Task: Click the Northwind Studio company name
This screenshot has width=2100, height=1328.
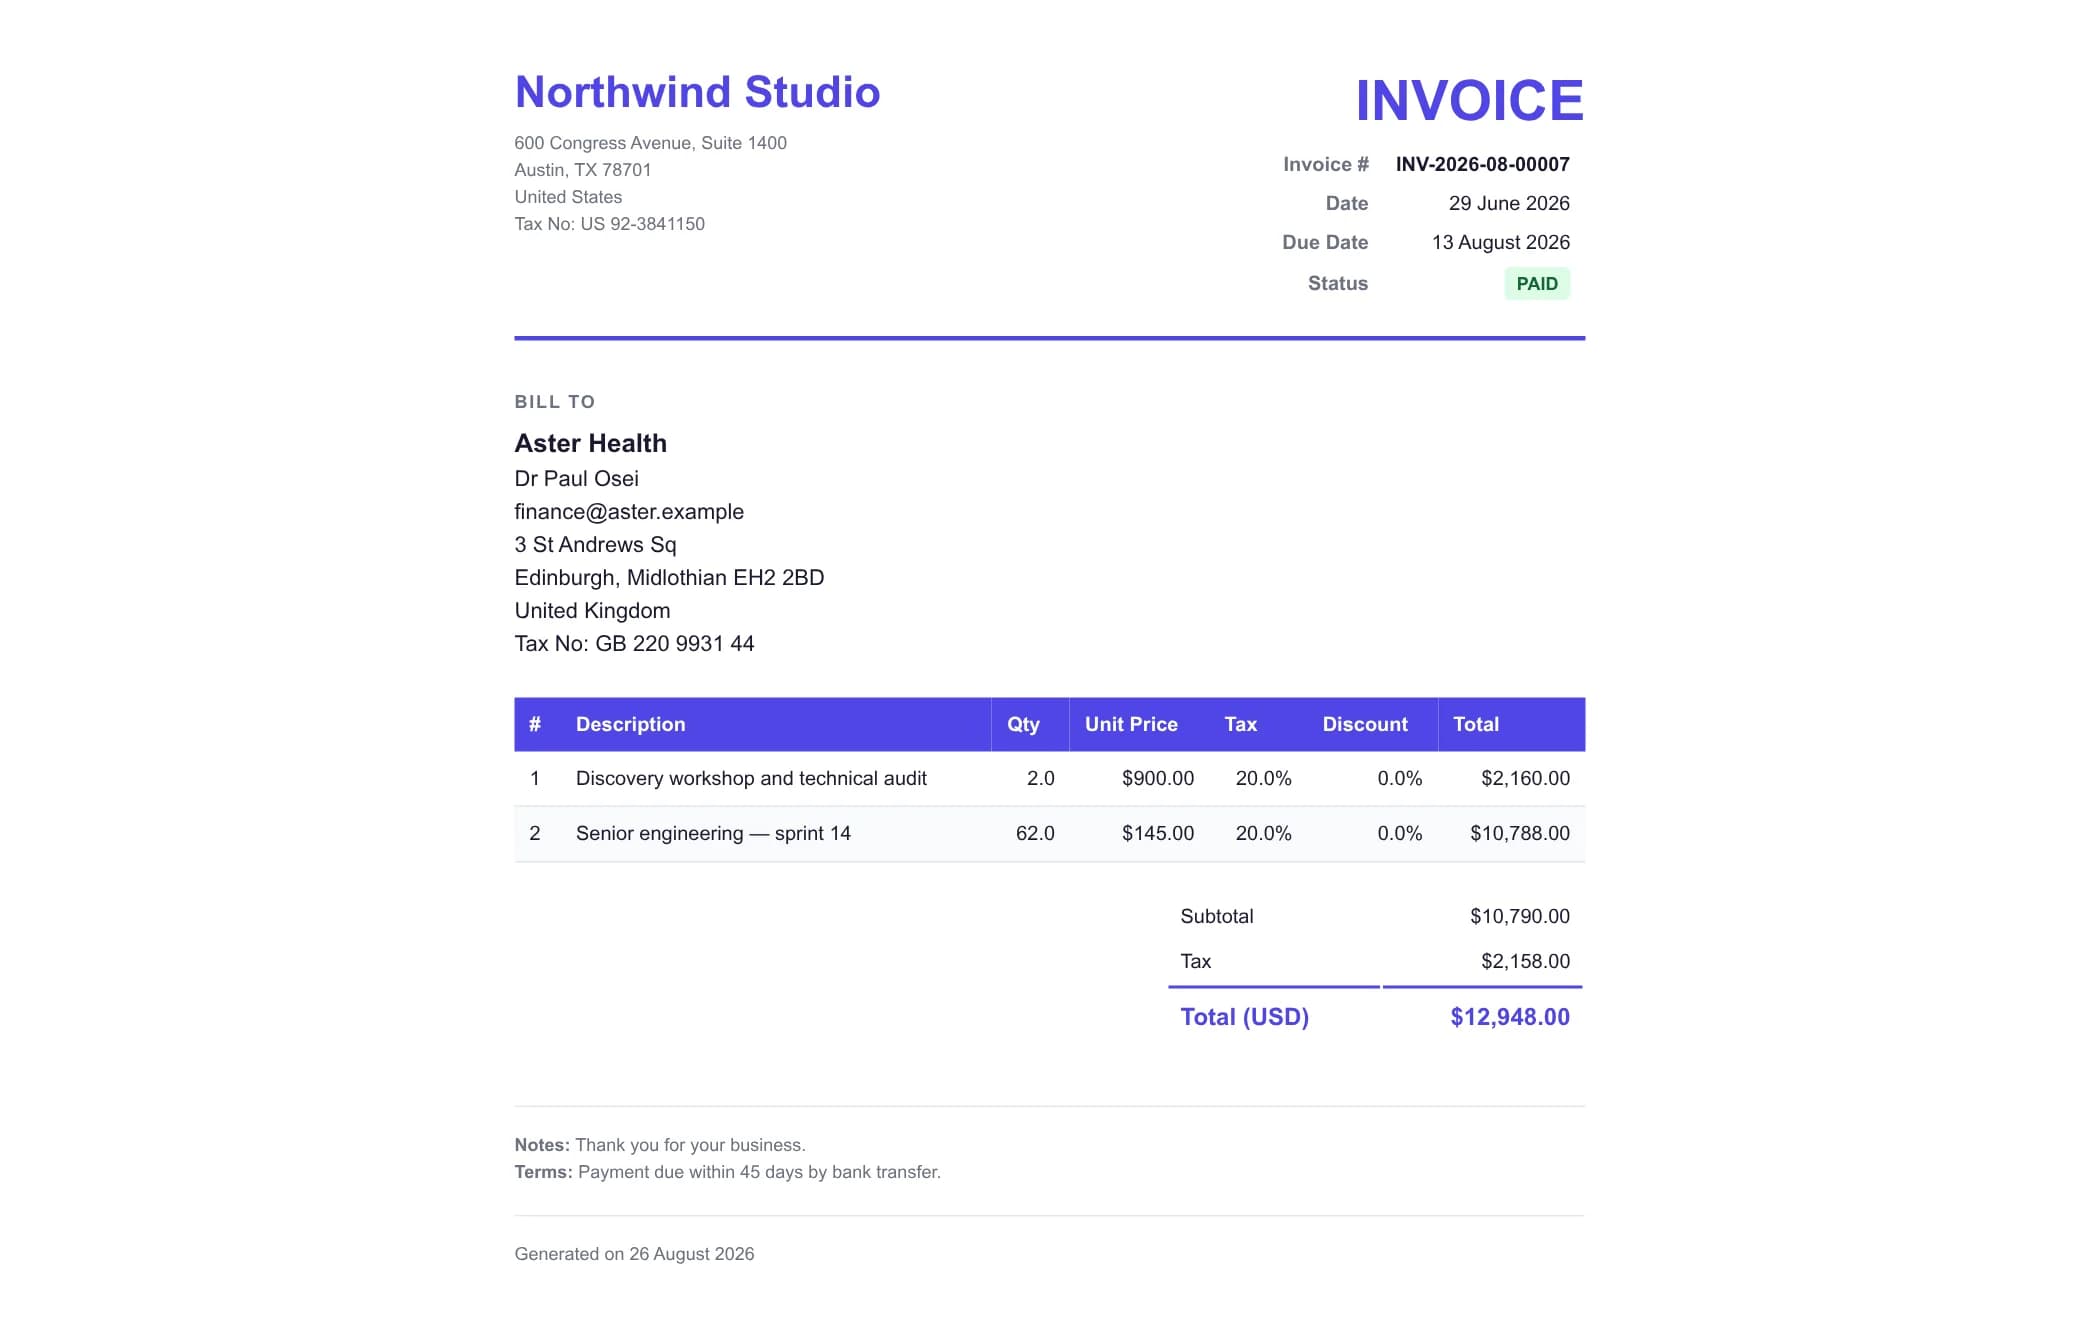Action: (697, 92)
